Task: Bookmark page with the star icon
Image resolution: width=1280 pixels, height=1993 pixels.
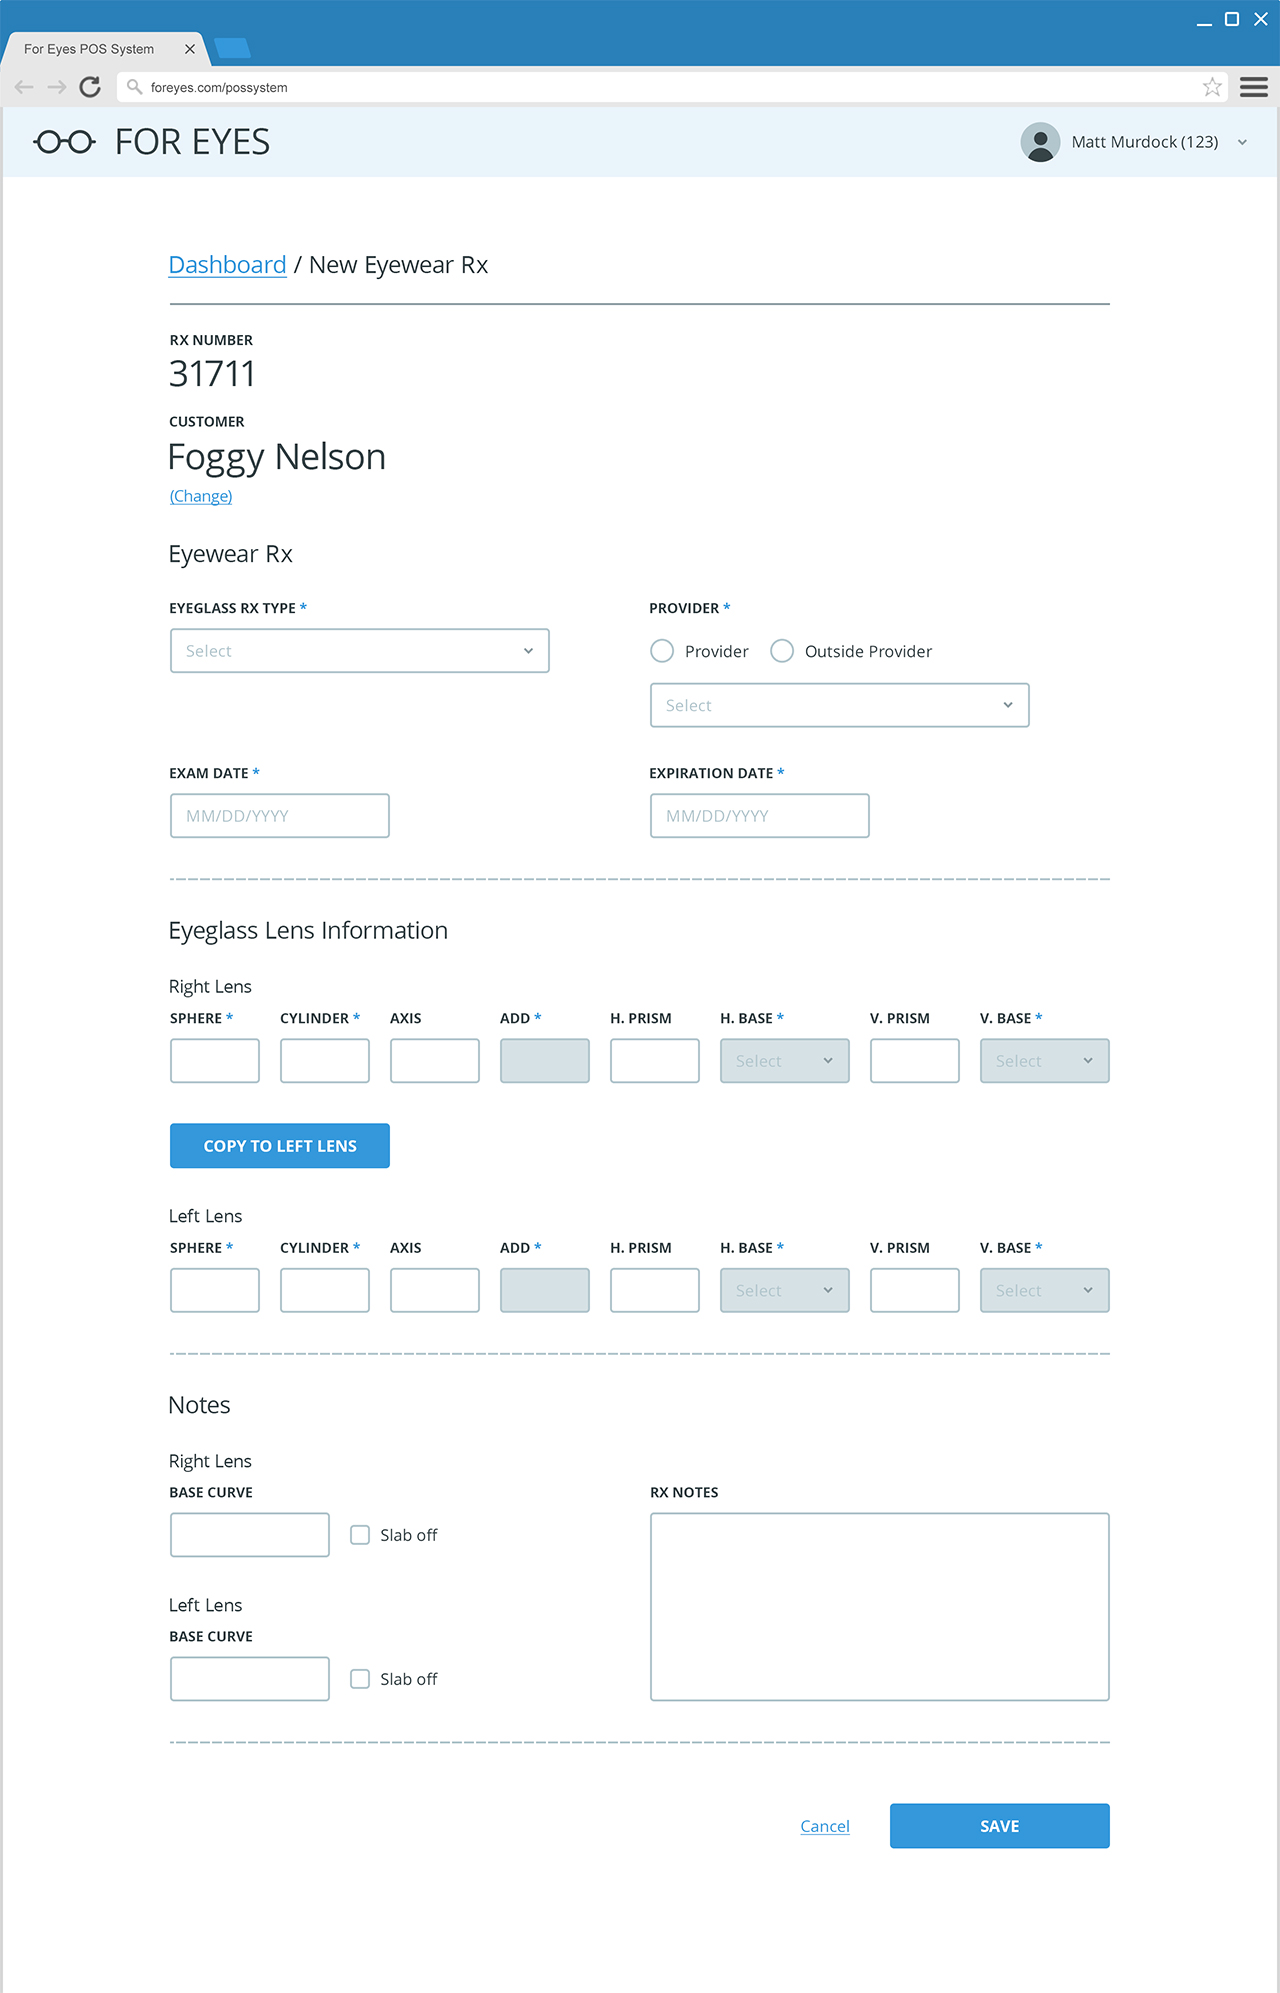Action: pos(1212,87)
